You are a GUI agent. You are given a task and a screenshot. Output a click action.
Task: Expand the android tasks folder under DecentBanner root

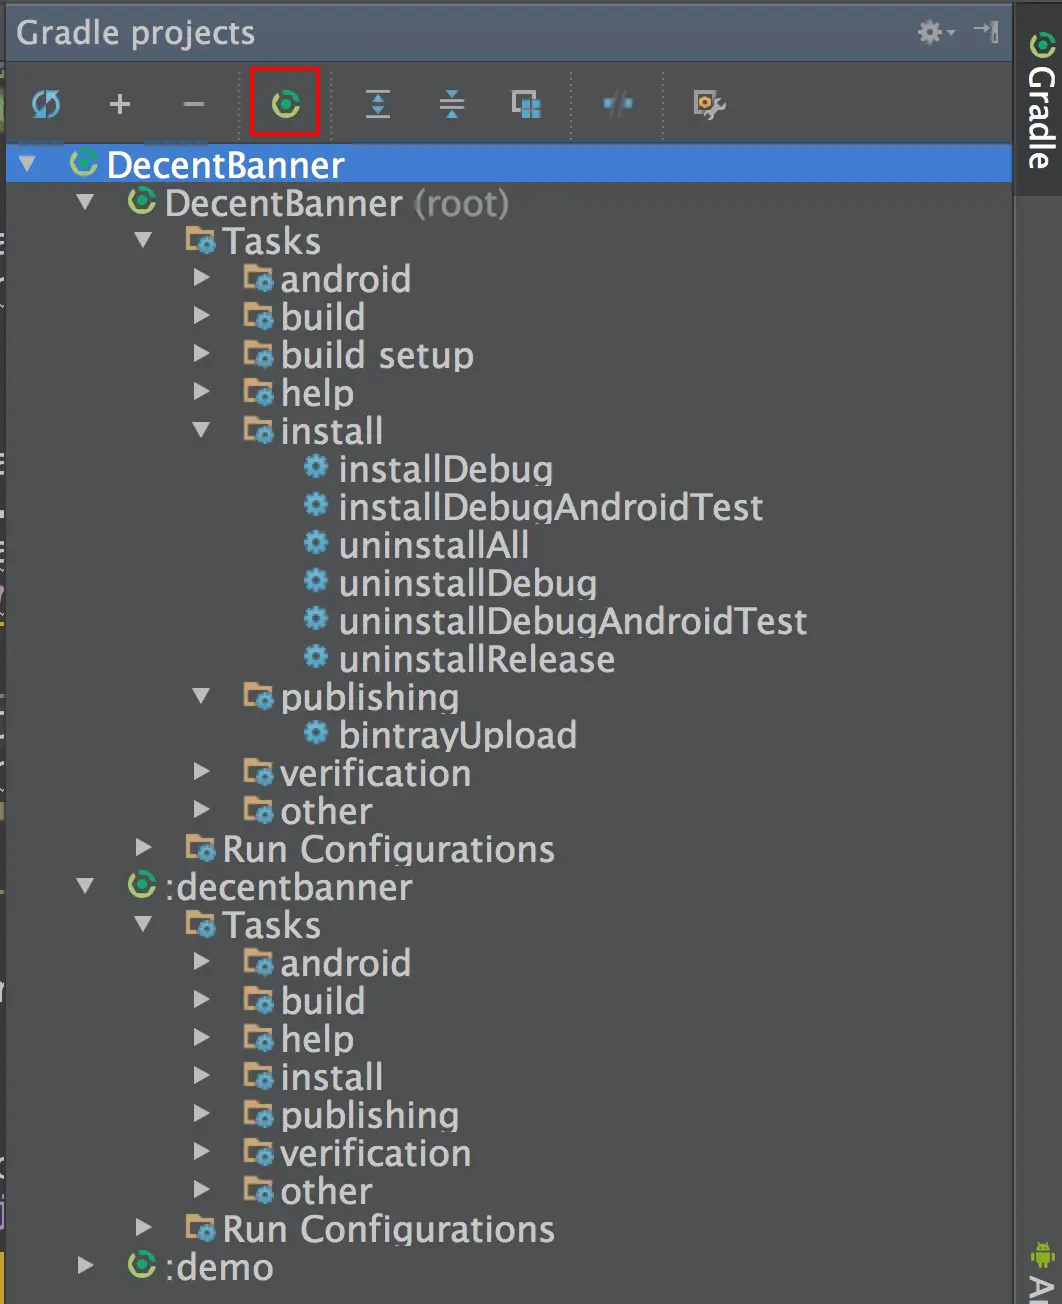201,277
